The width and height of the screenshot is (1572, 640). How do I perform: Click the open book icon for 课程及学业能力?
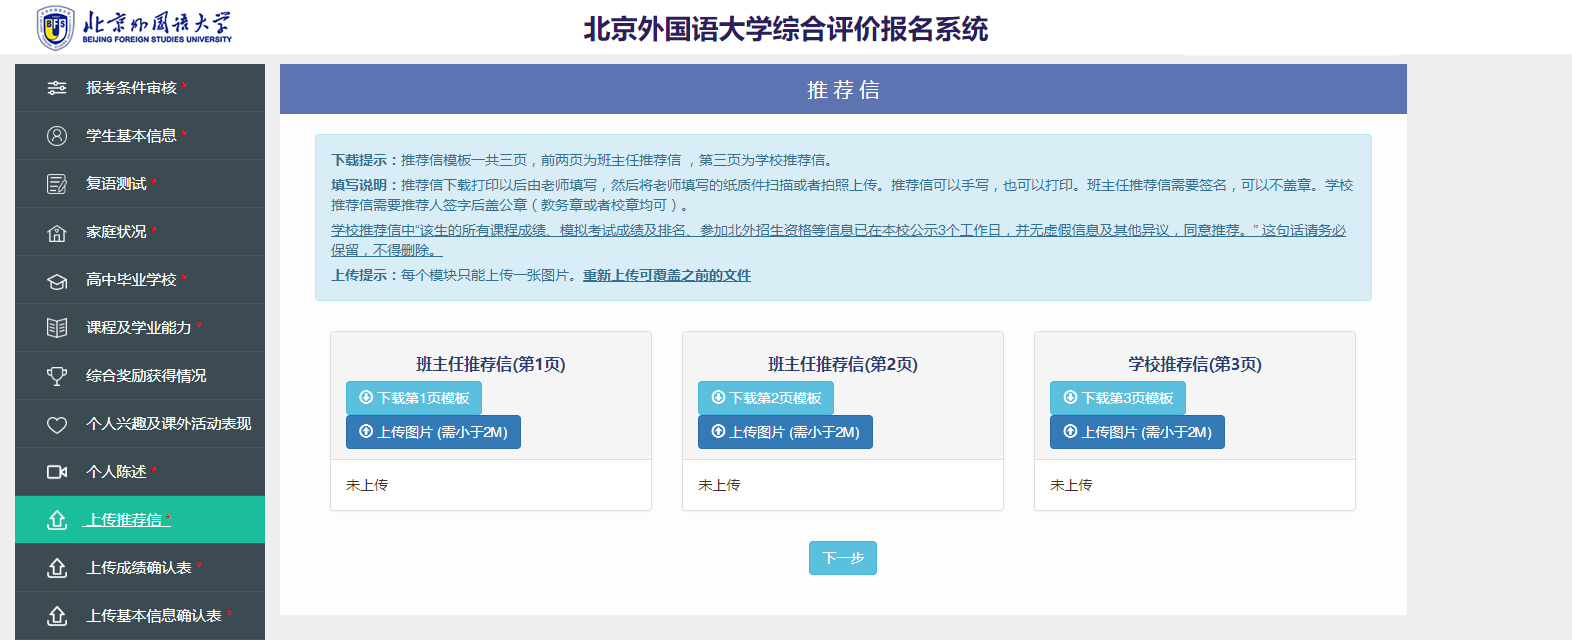click(x=57, y=328)
